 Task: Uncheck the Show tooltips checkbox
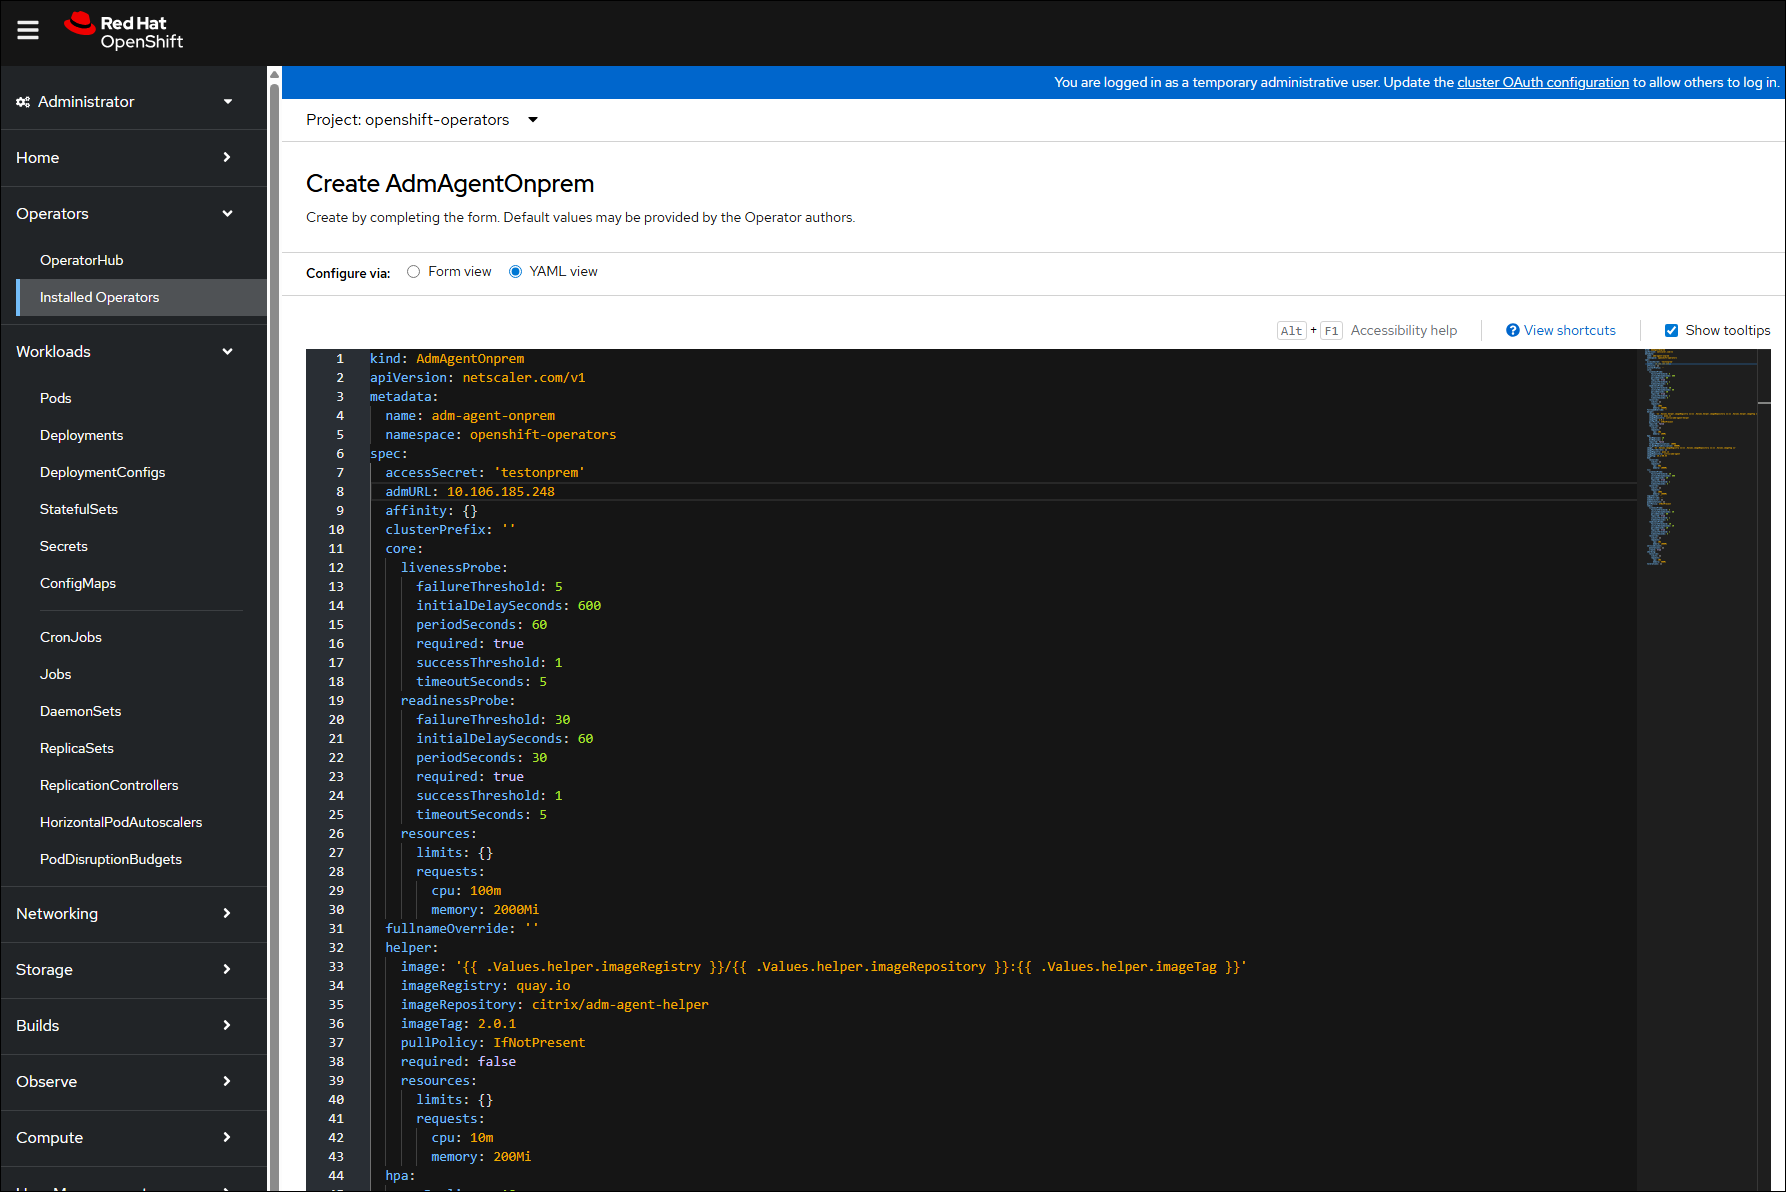pos(1671,329)
